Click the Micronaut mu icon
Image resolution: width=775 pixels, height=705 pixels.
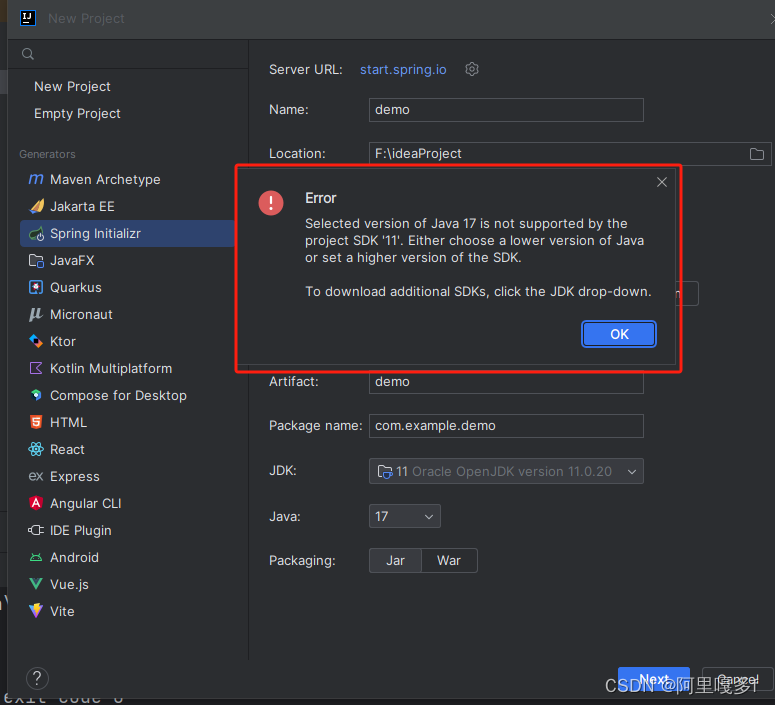tap(36, 314)
